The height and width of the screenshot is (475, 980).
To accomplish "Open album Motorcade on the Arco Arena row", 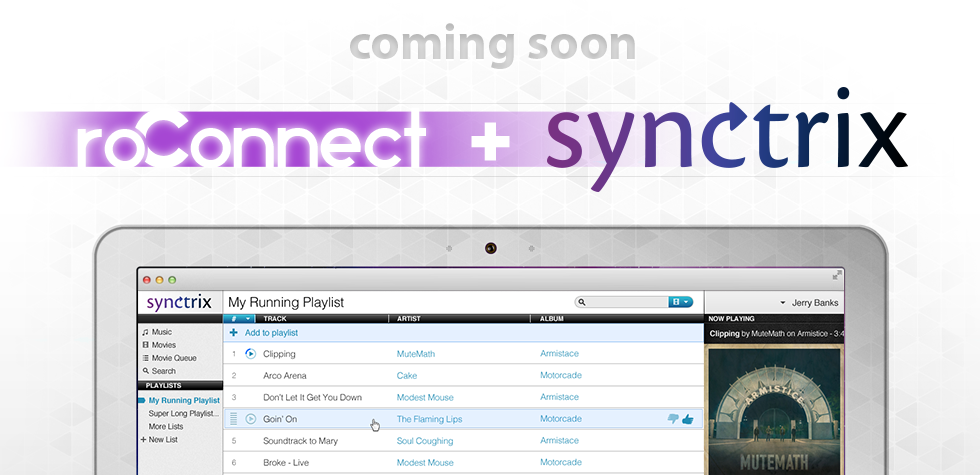I will pyautogui.click(x=561, y=376).
